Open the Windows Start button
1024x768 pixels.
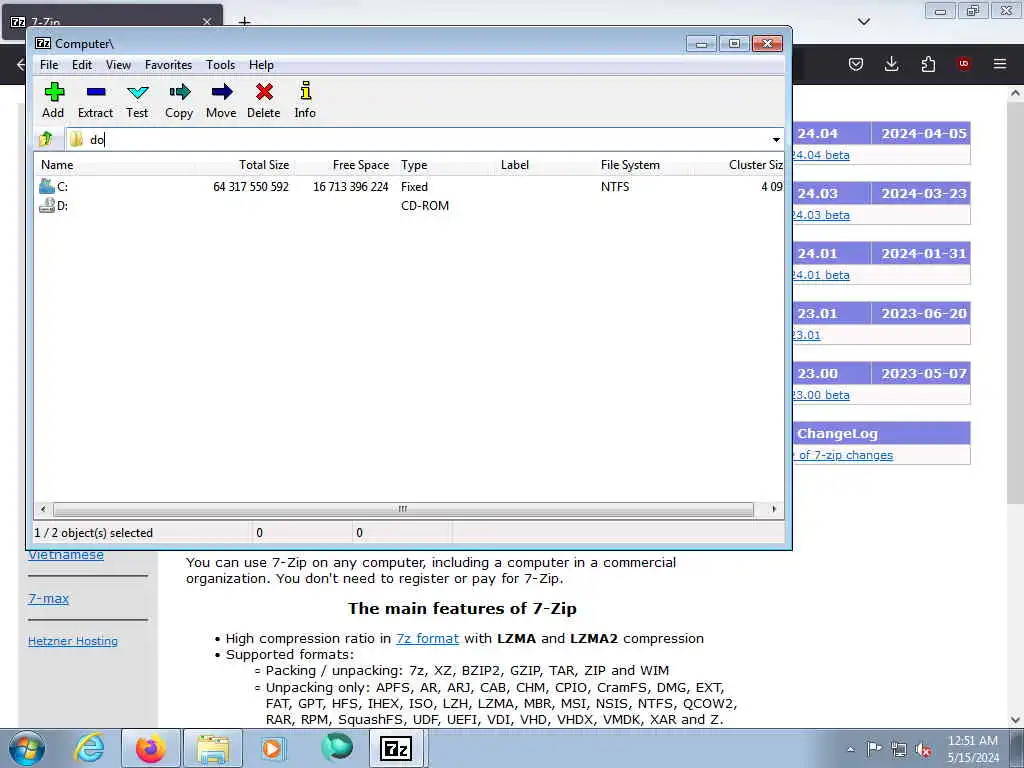pos(26,748)
